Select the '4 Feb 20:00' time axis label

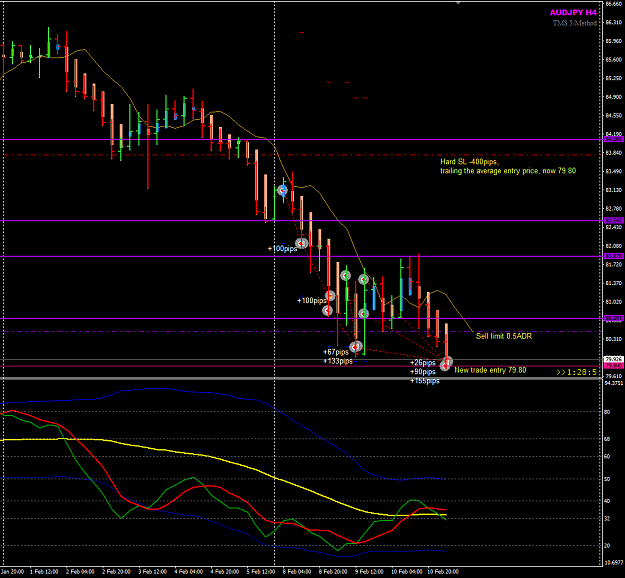point(225,572)
